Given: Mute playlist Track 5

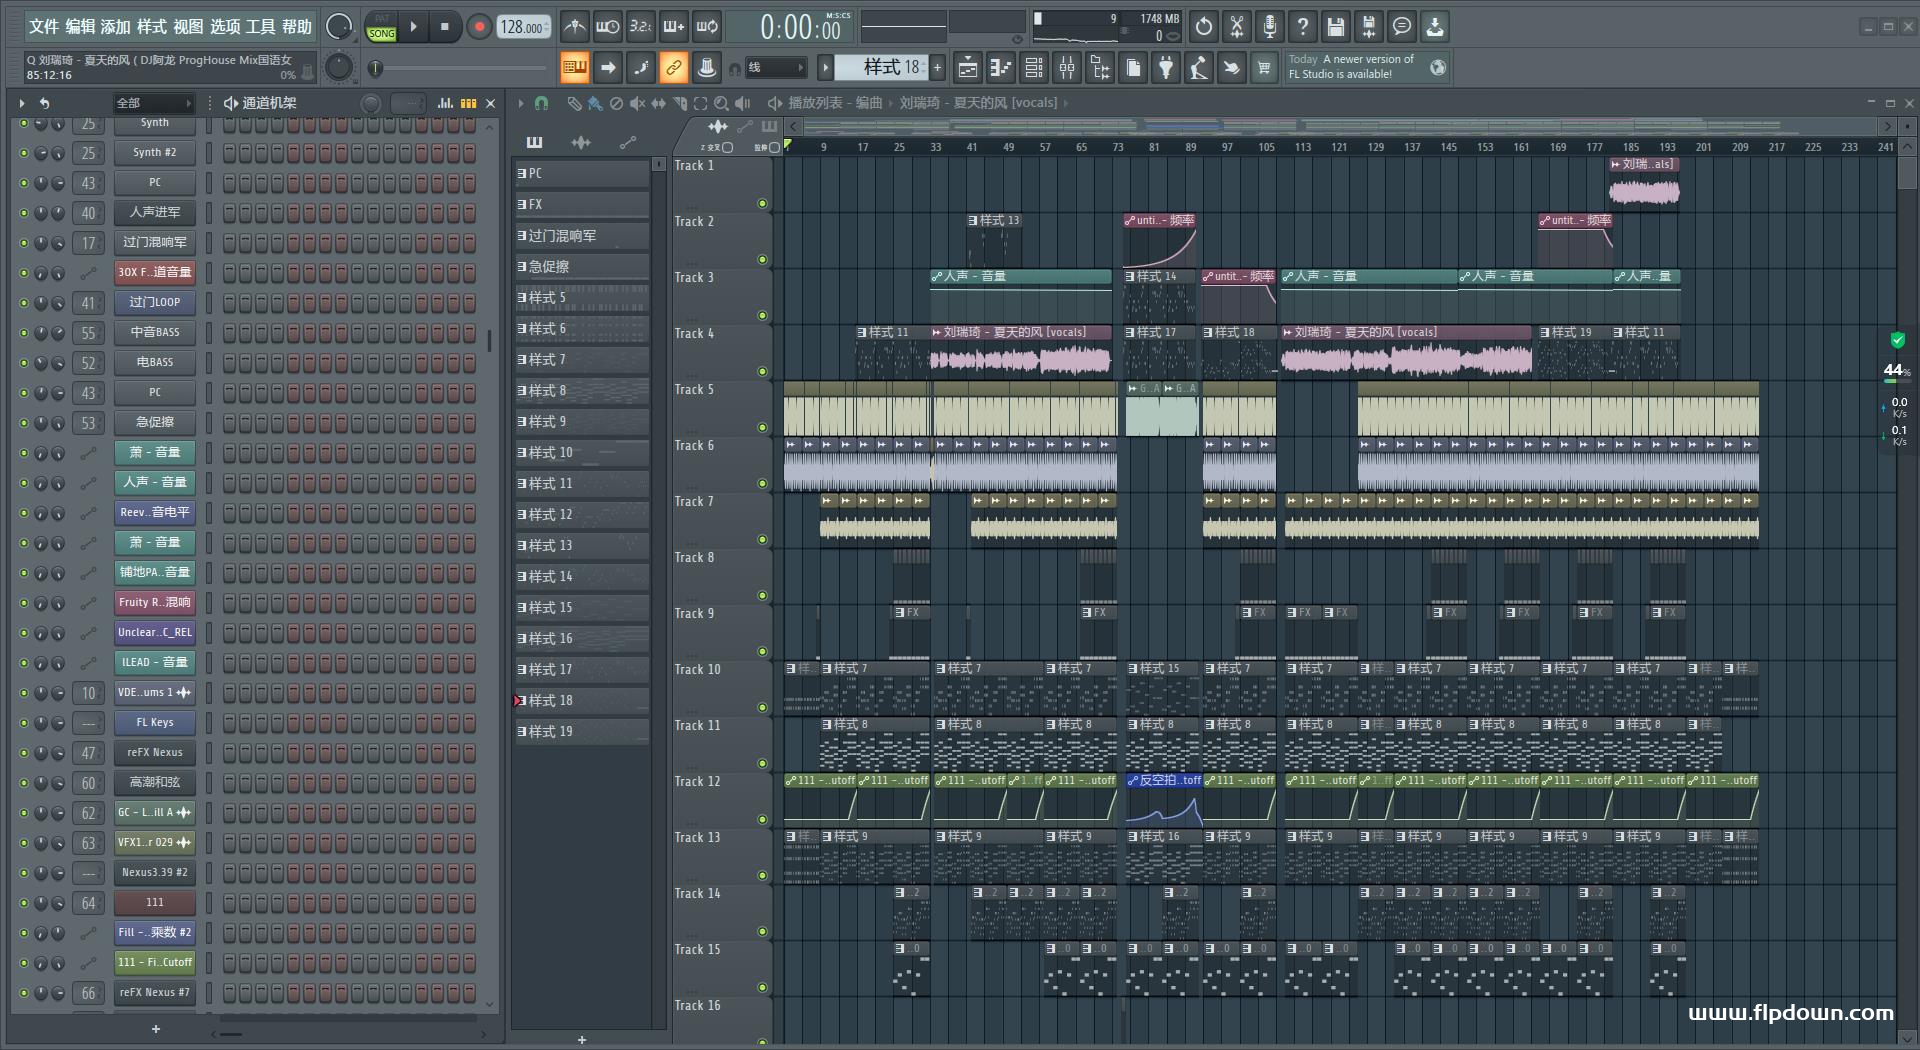Looking at the screenshot, I should 762,428.
